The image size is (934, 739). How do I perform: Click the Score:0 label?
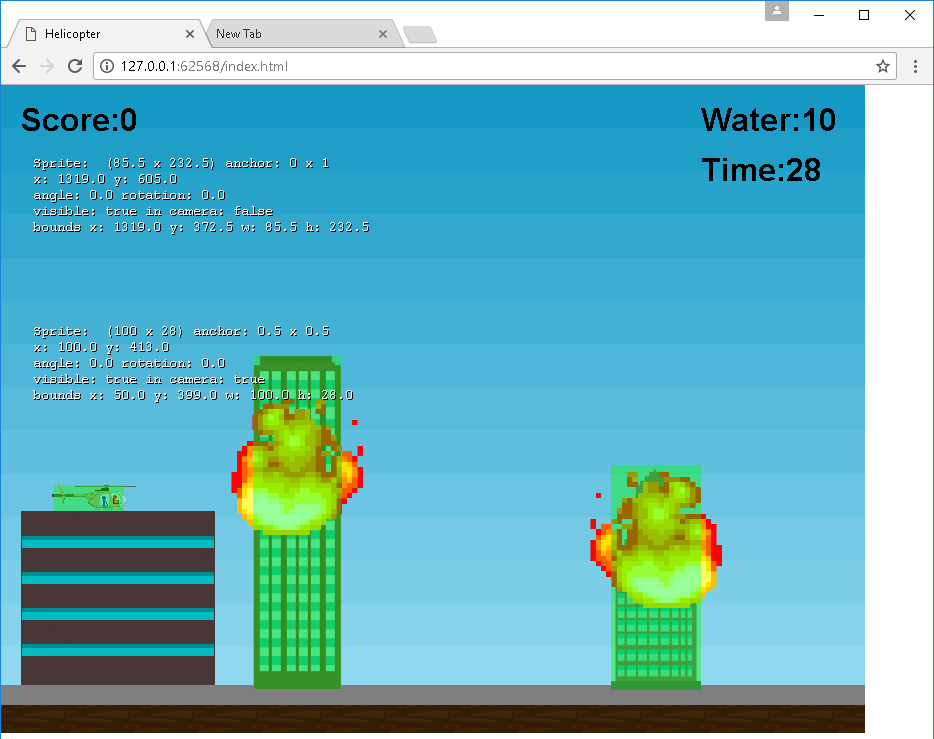(79, 121)
